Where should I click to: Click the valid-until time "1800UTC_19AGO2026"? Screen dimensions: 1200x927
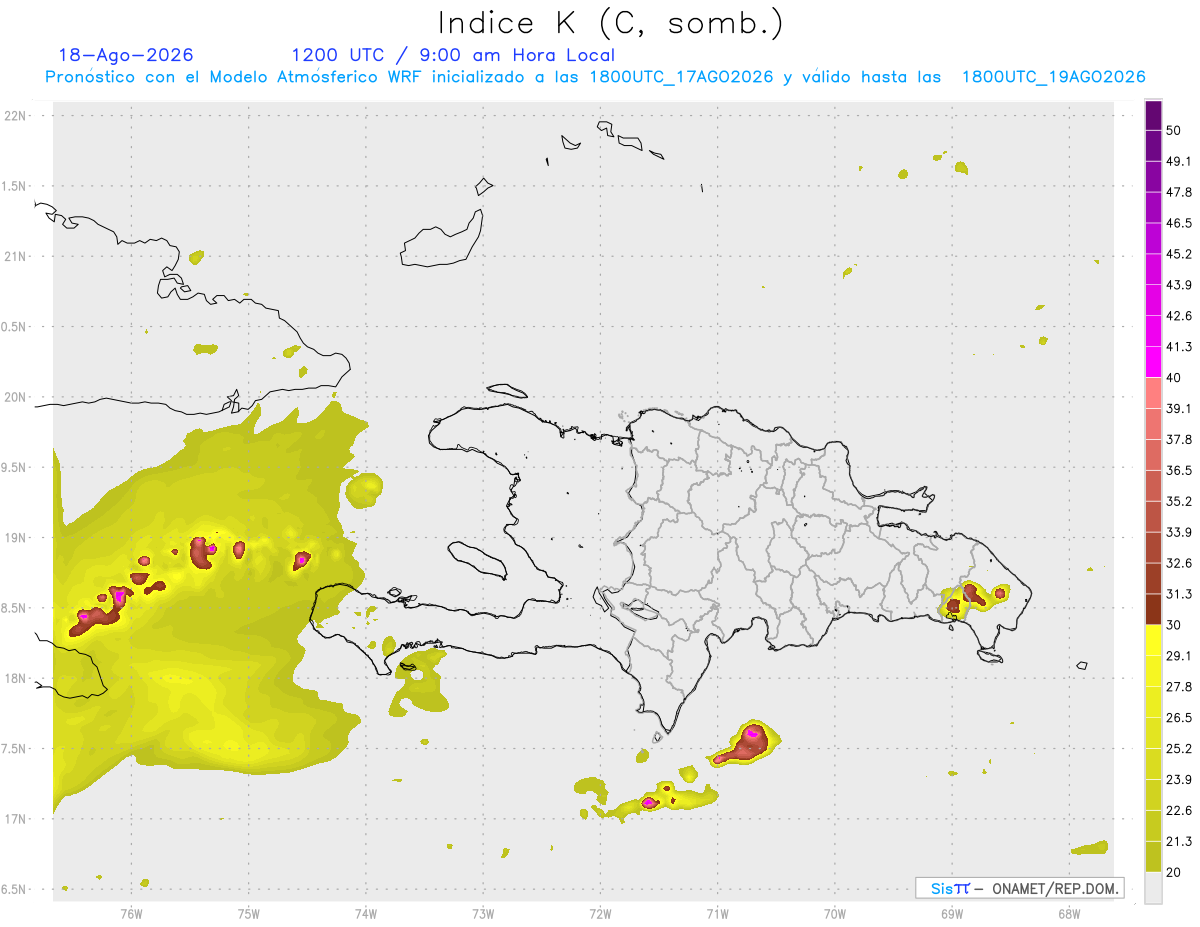point(1053,77)
